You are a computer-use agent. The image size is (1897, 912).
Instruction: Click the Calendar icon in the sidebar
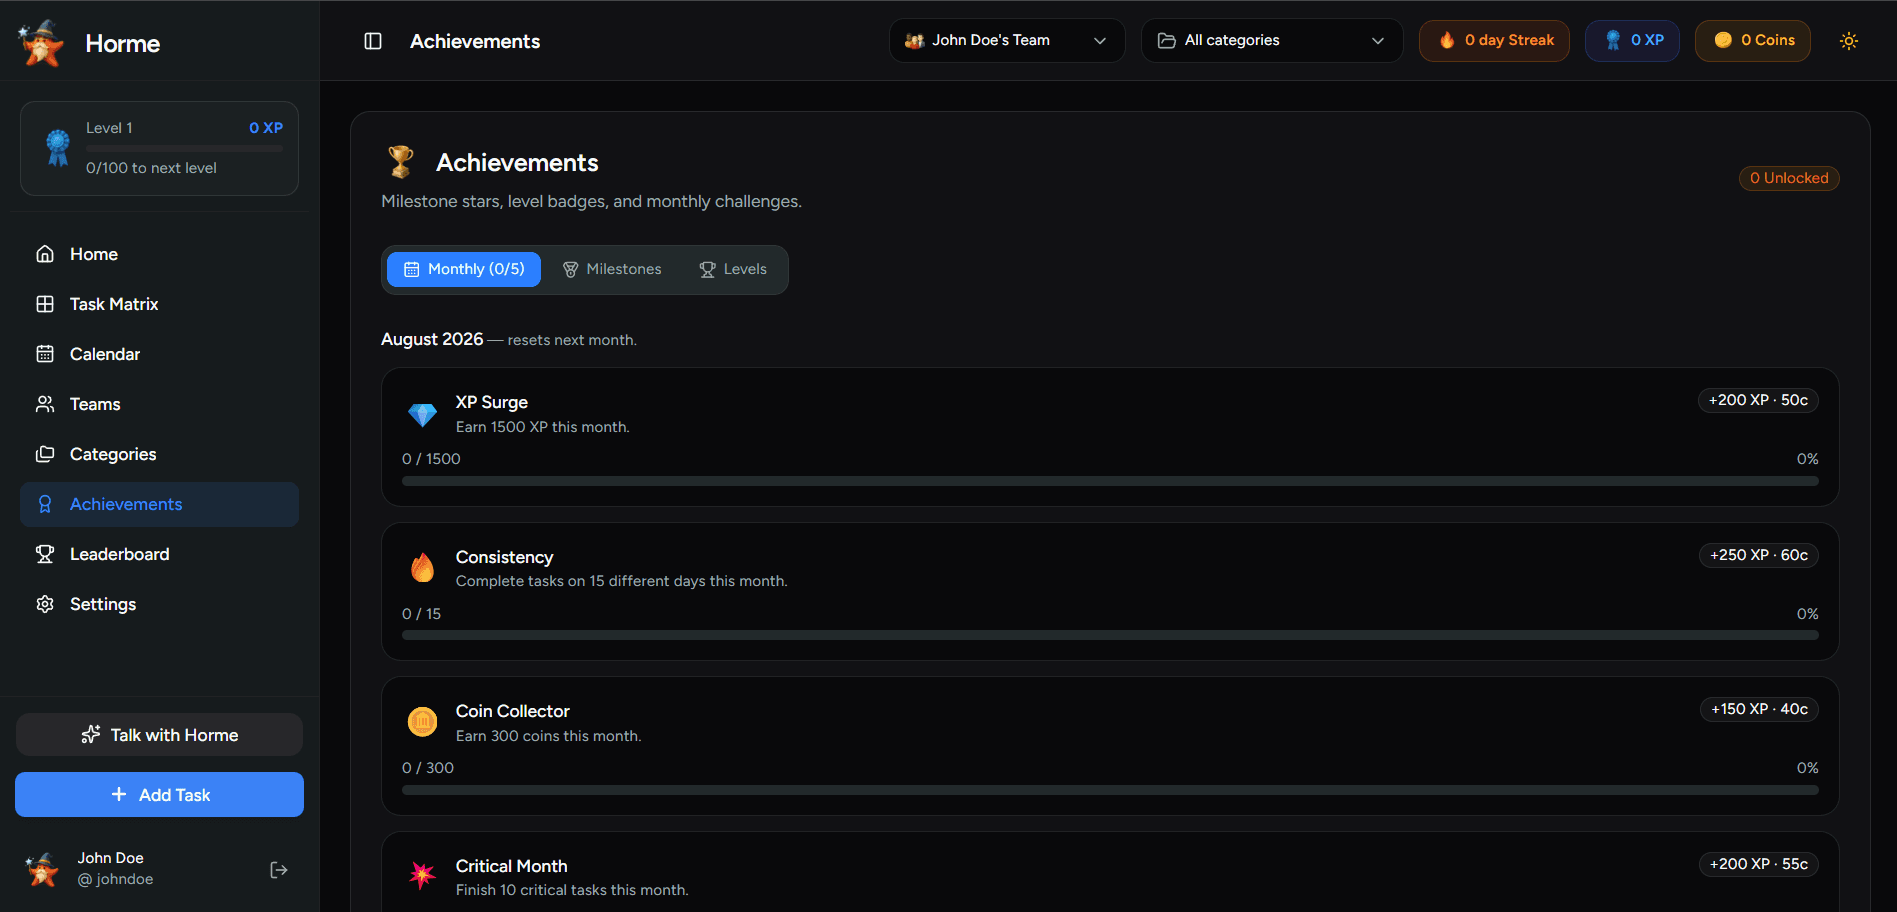(x=45, y=354)
